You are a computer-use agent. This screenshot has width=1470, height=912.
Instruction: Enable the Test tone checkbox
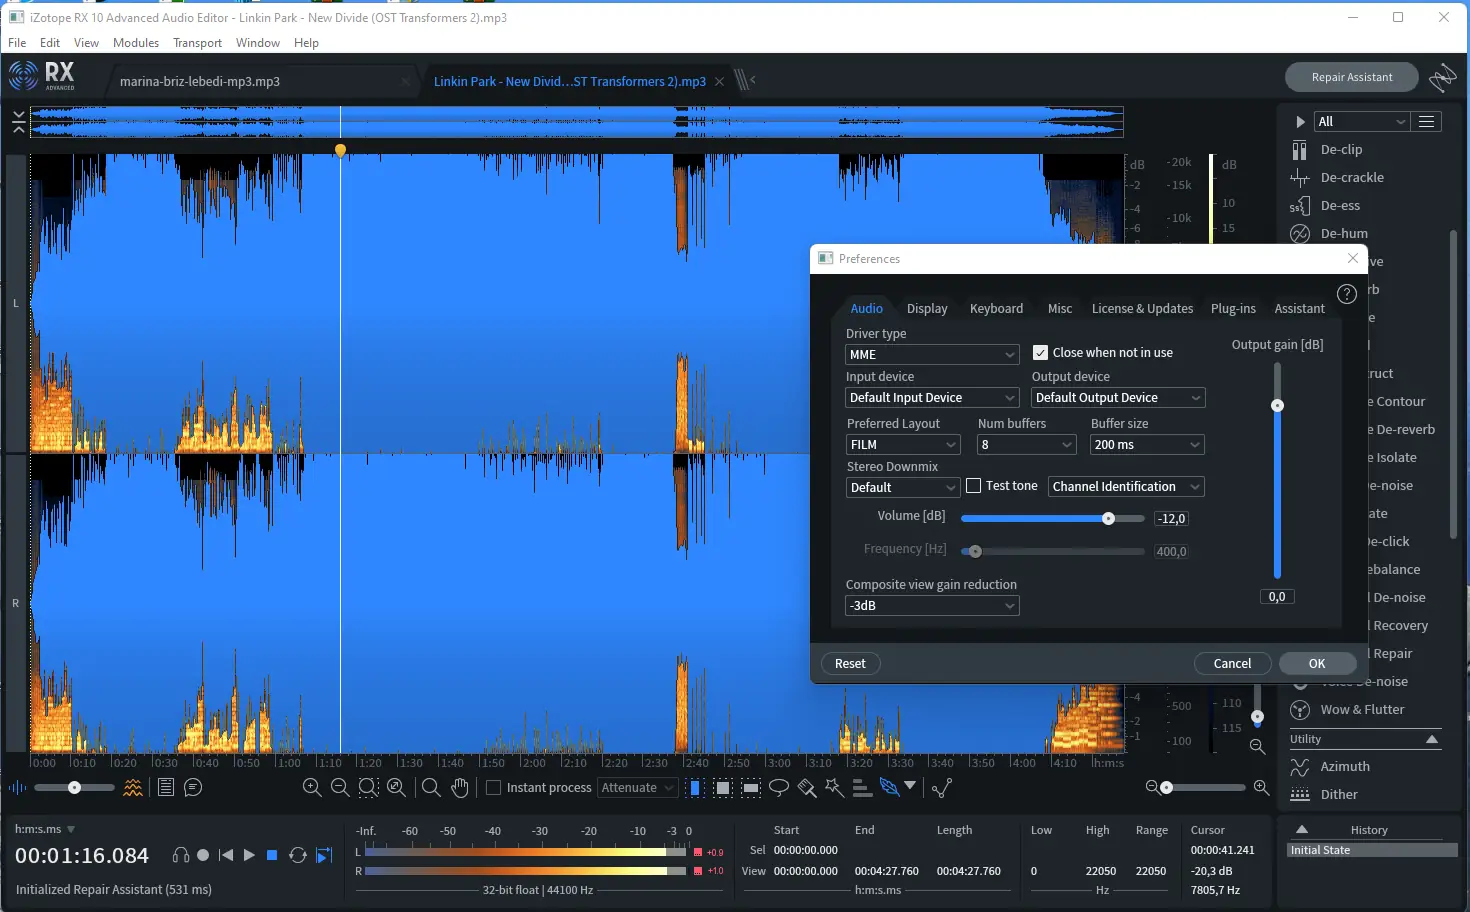point(974,486)
